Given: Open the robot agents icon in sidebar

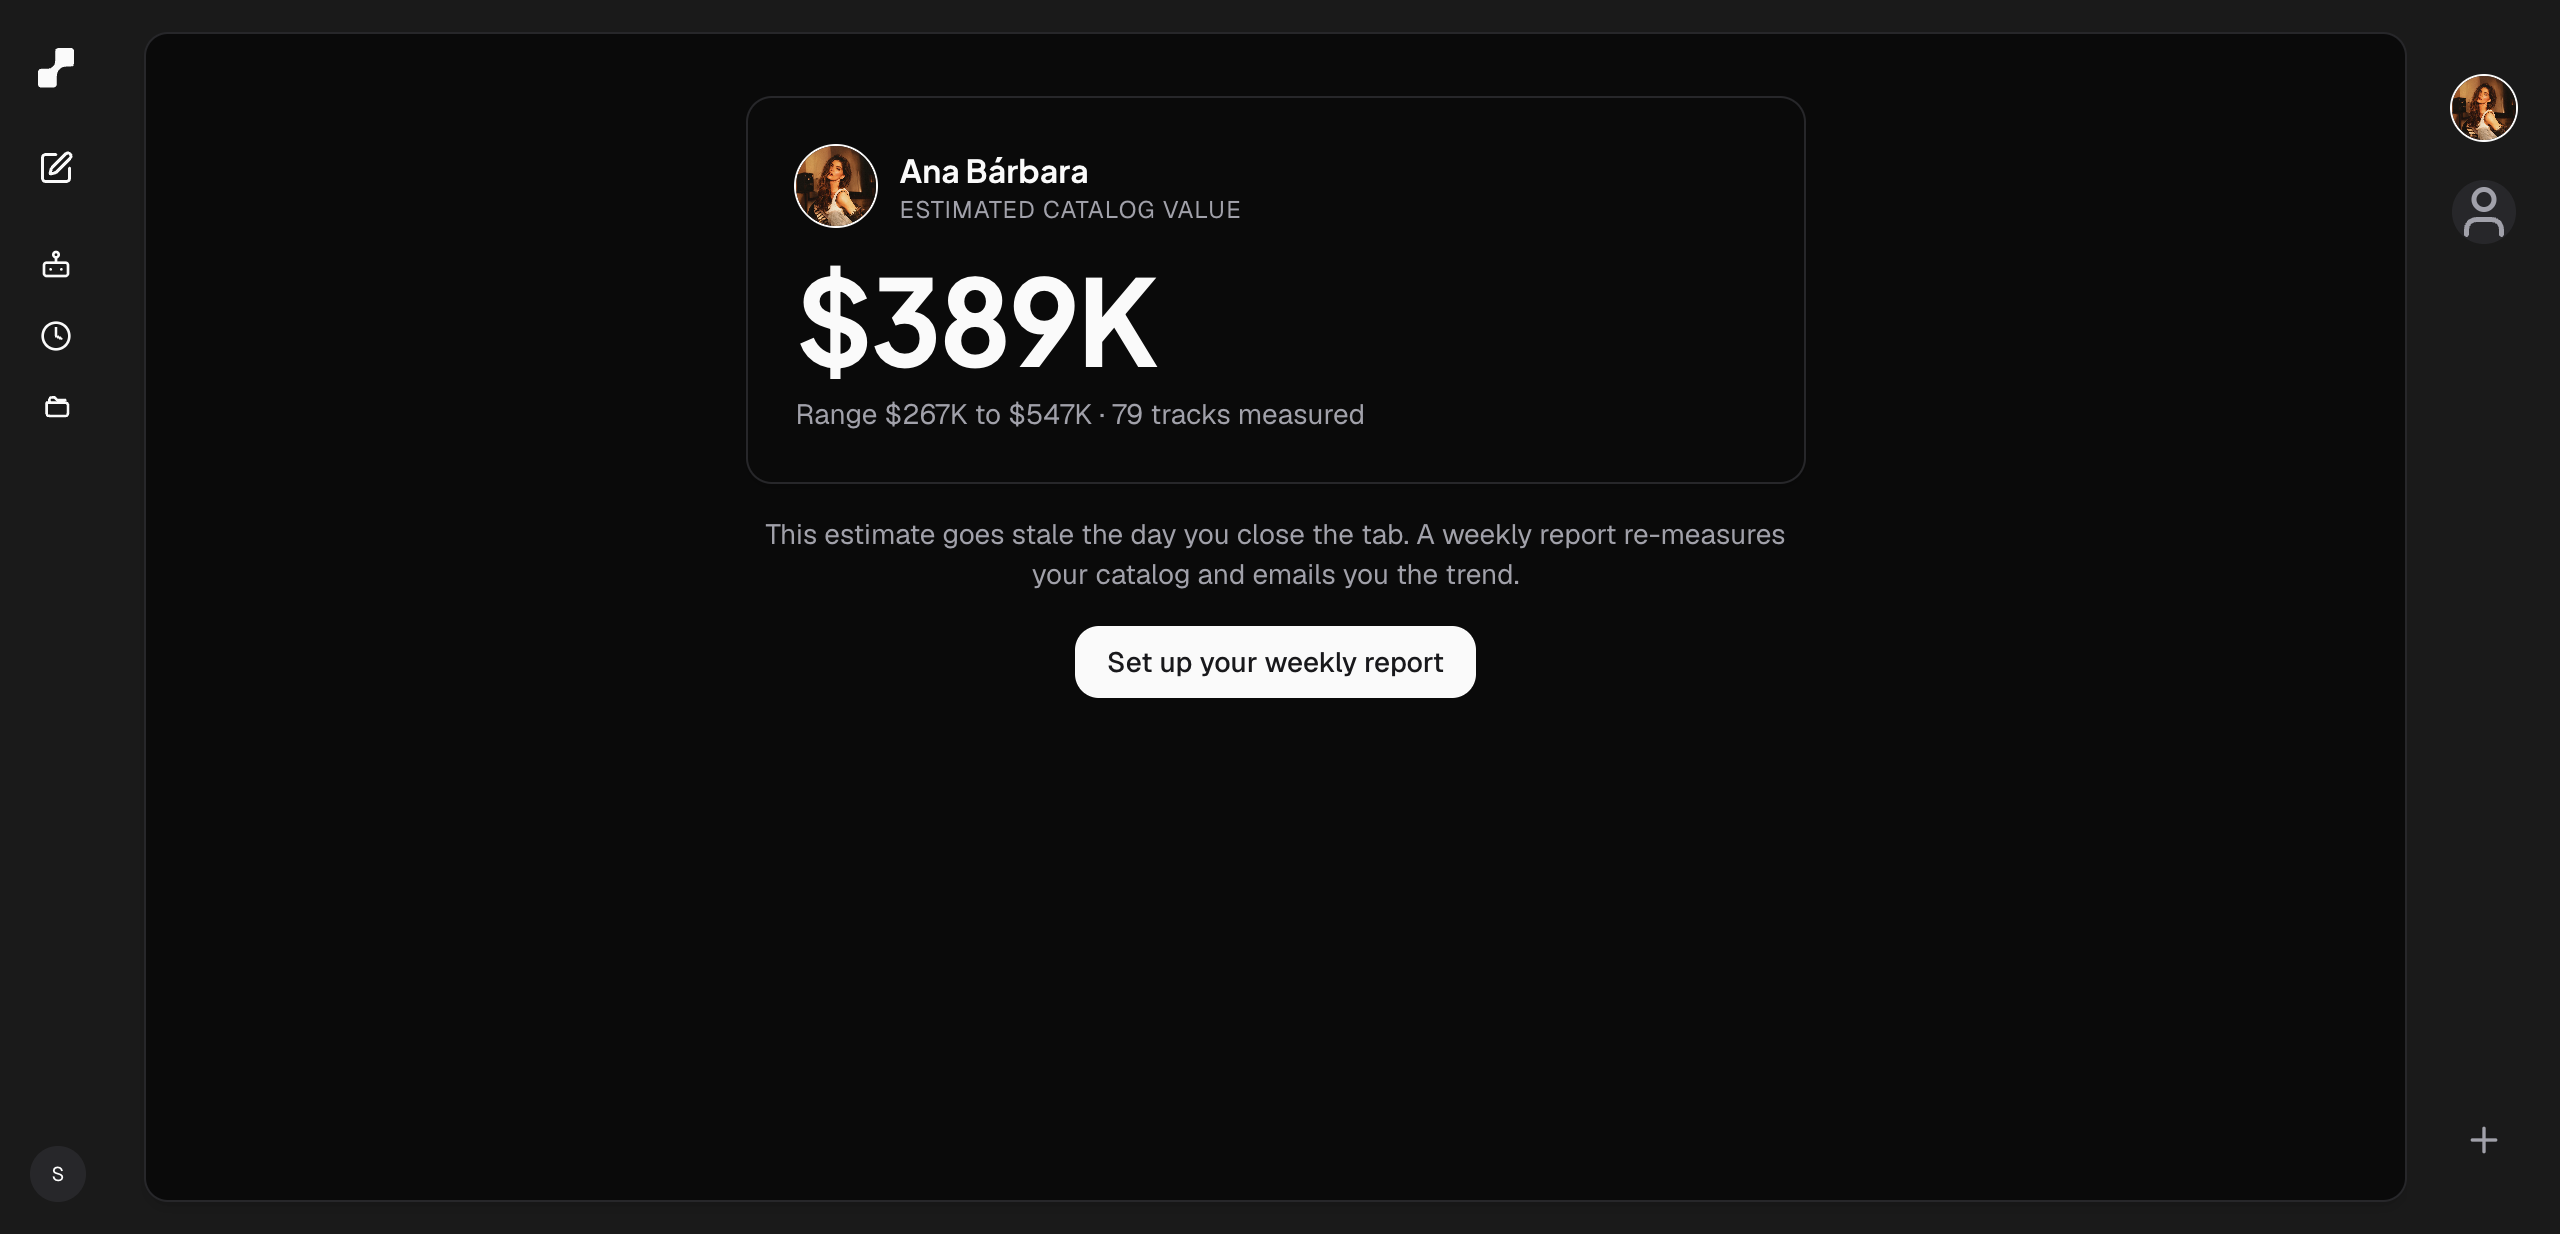Looking at the screenshot, I should [x=56, y=264].
